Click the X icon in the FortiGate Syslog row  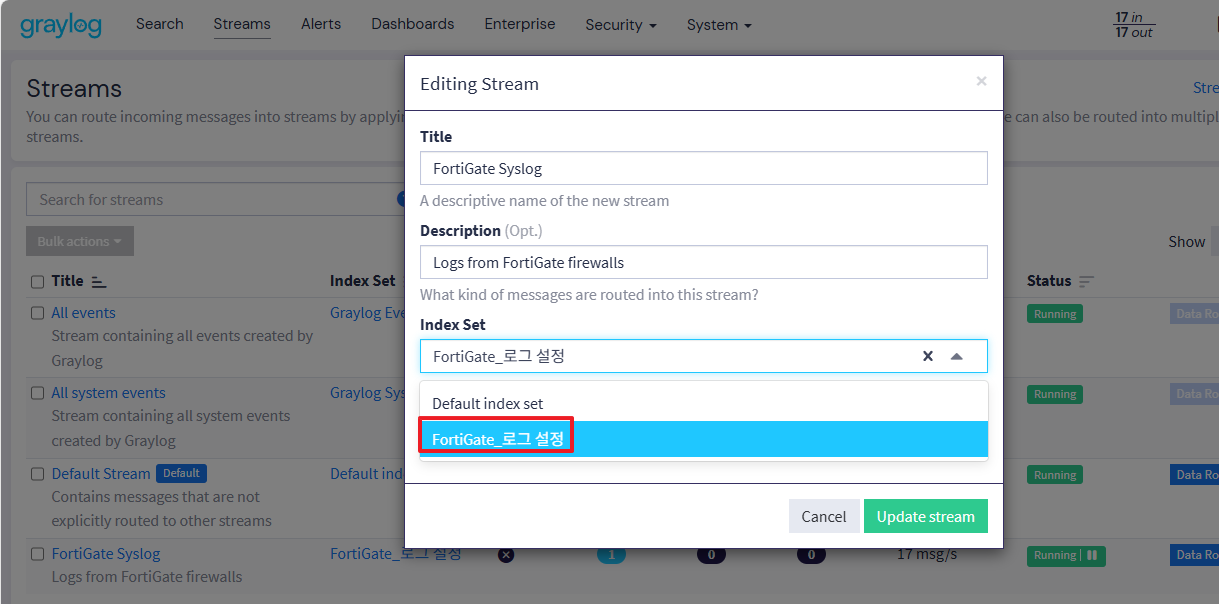pyautogui.click(x=506, y=555)
